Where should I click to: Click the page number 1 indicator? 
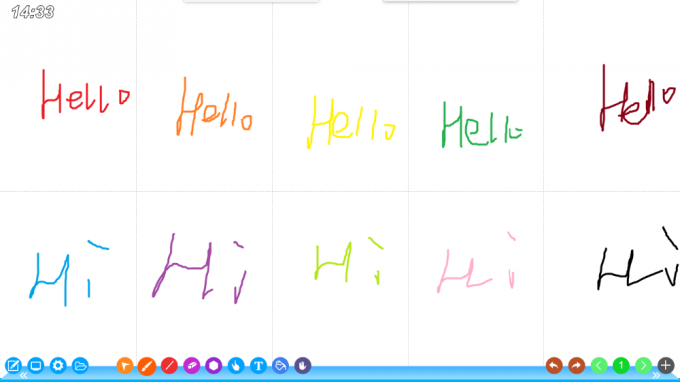[x=621, y=366]
